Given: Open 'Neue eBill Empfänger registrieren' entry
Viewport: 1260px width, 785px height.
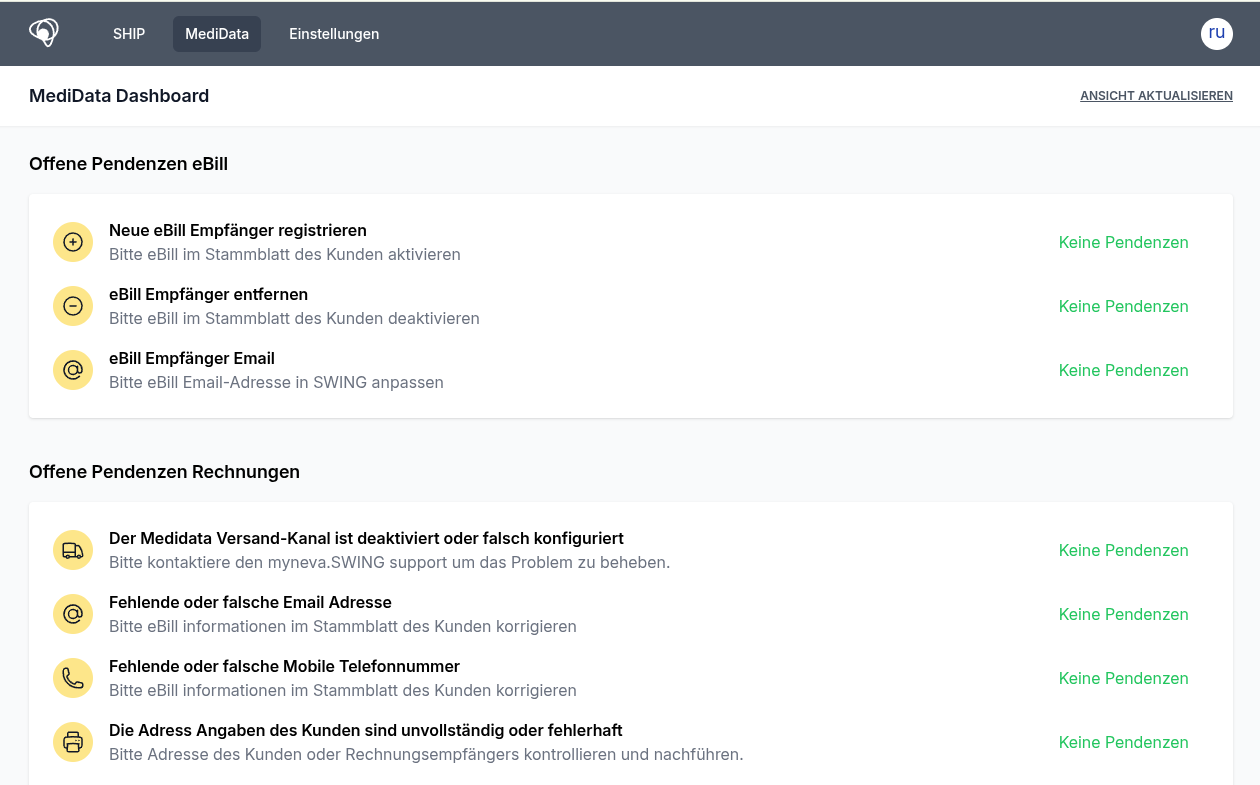Looking at the screenshot, I should pos(238,230).
